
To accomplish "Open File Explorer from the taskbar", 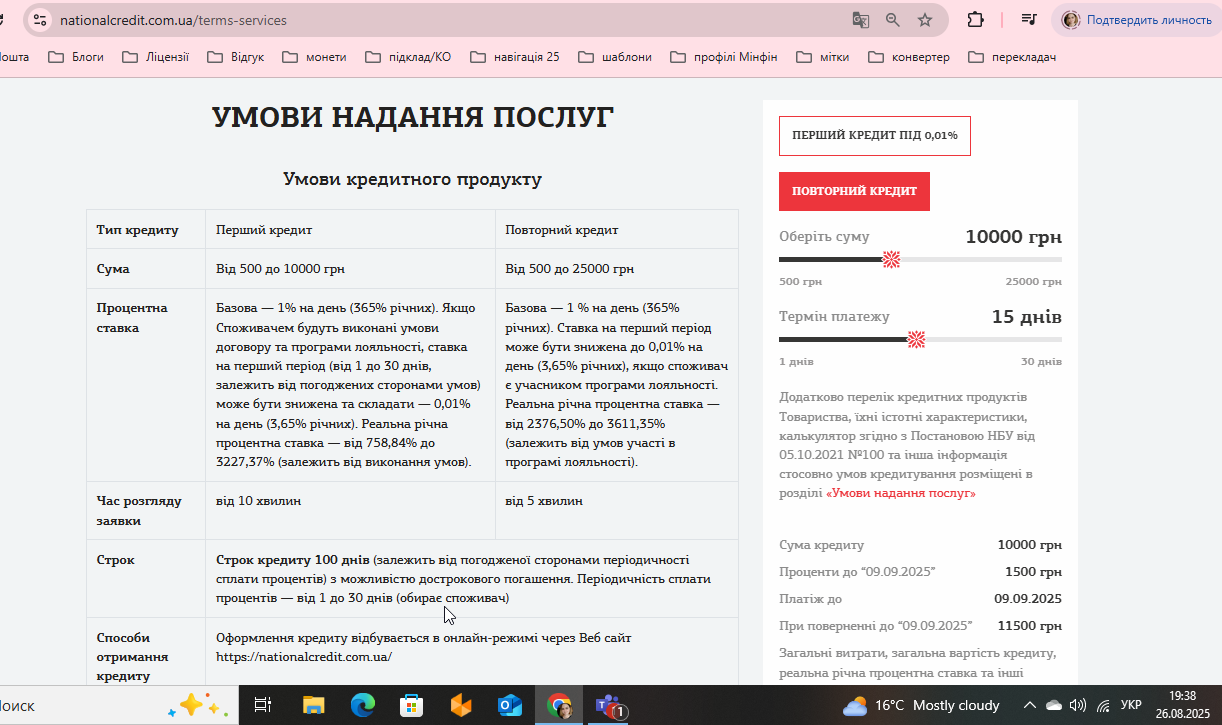I will (x=313, y=705).
